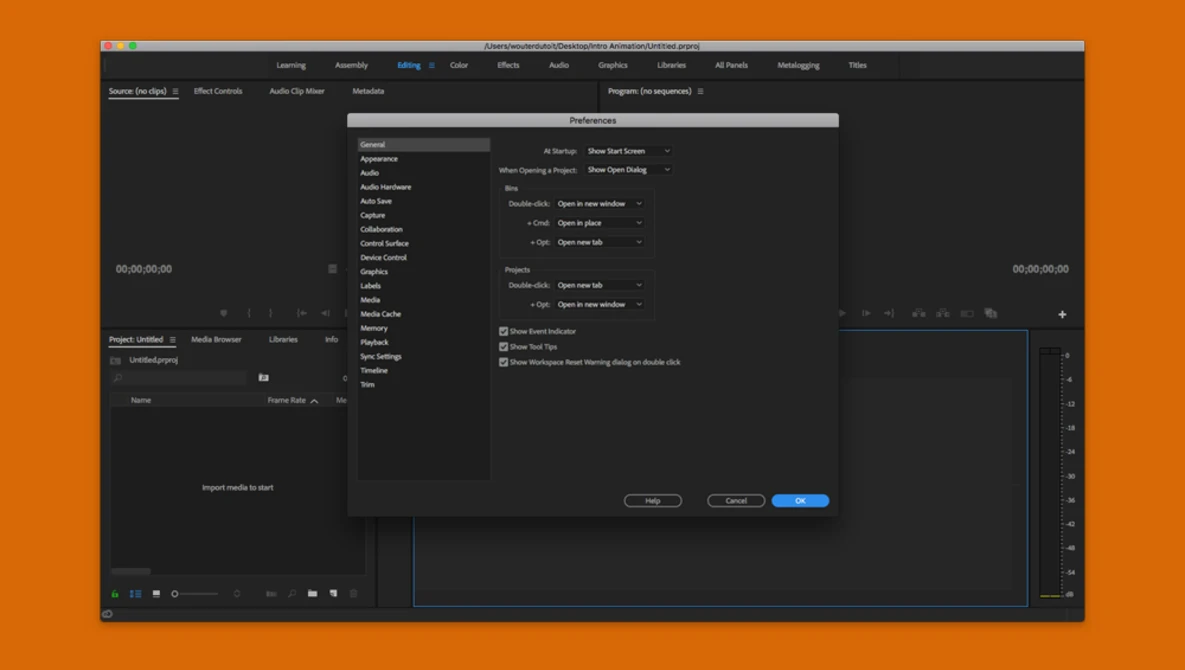This screenshot has width=1185, height=670.
Task: Click the Create New Search Bin icon
Action: (x=263, y=378)
